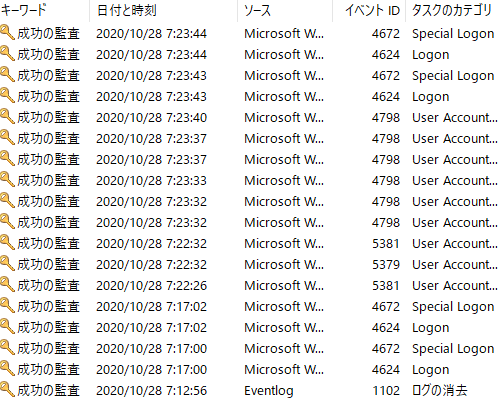Click key icon of 7:17:02 Special Logon row
This screenshot has width=502, height=407.
7,306
